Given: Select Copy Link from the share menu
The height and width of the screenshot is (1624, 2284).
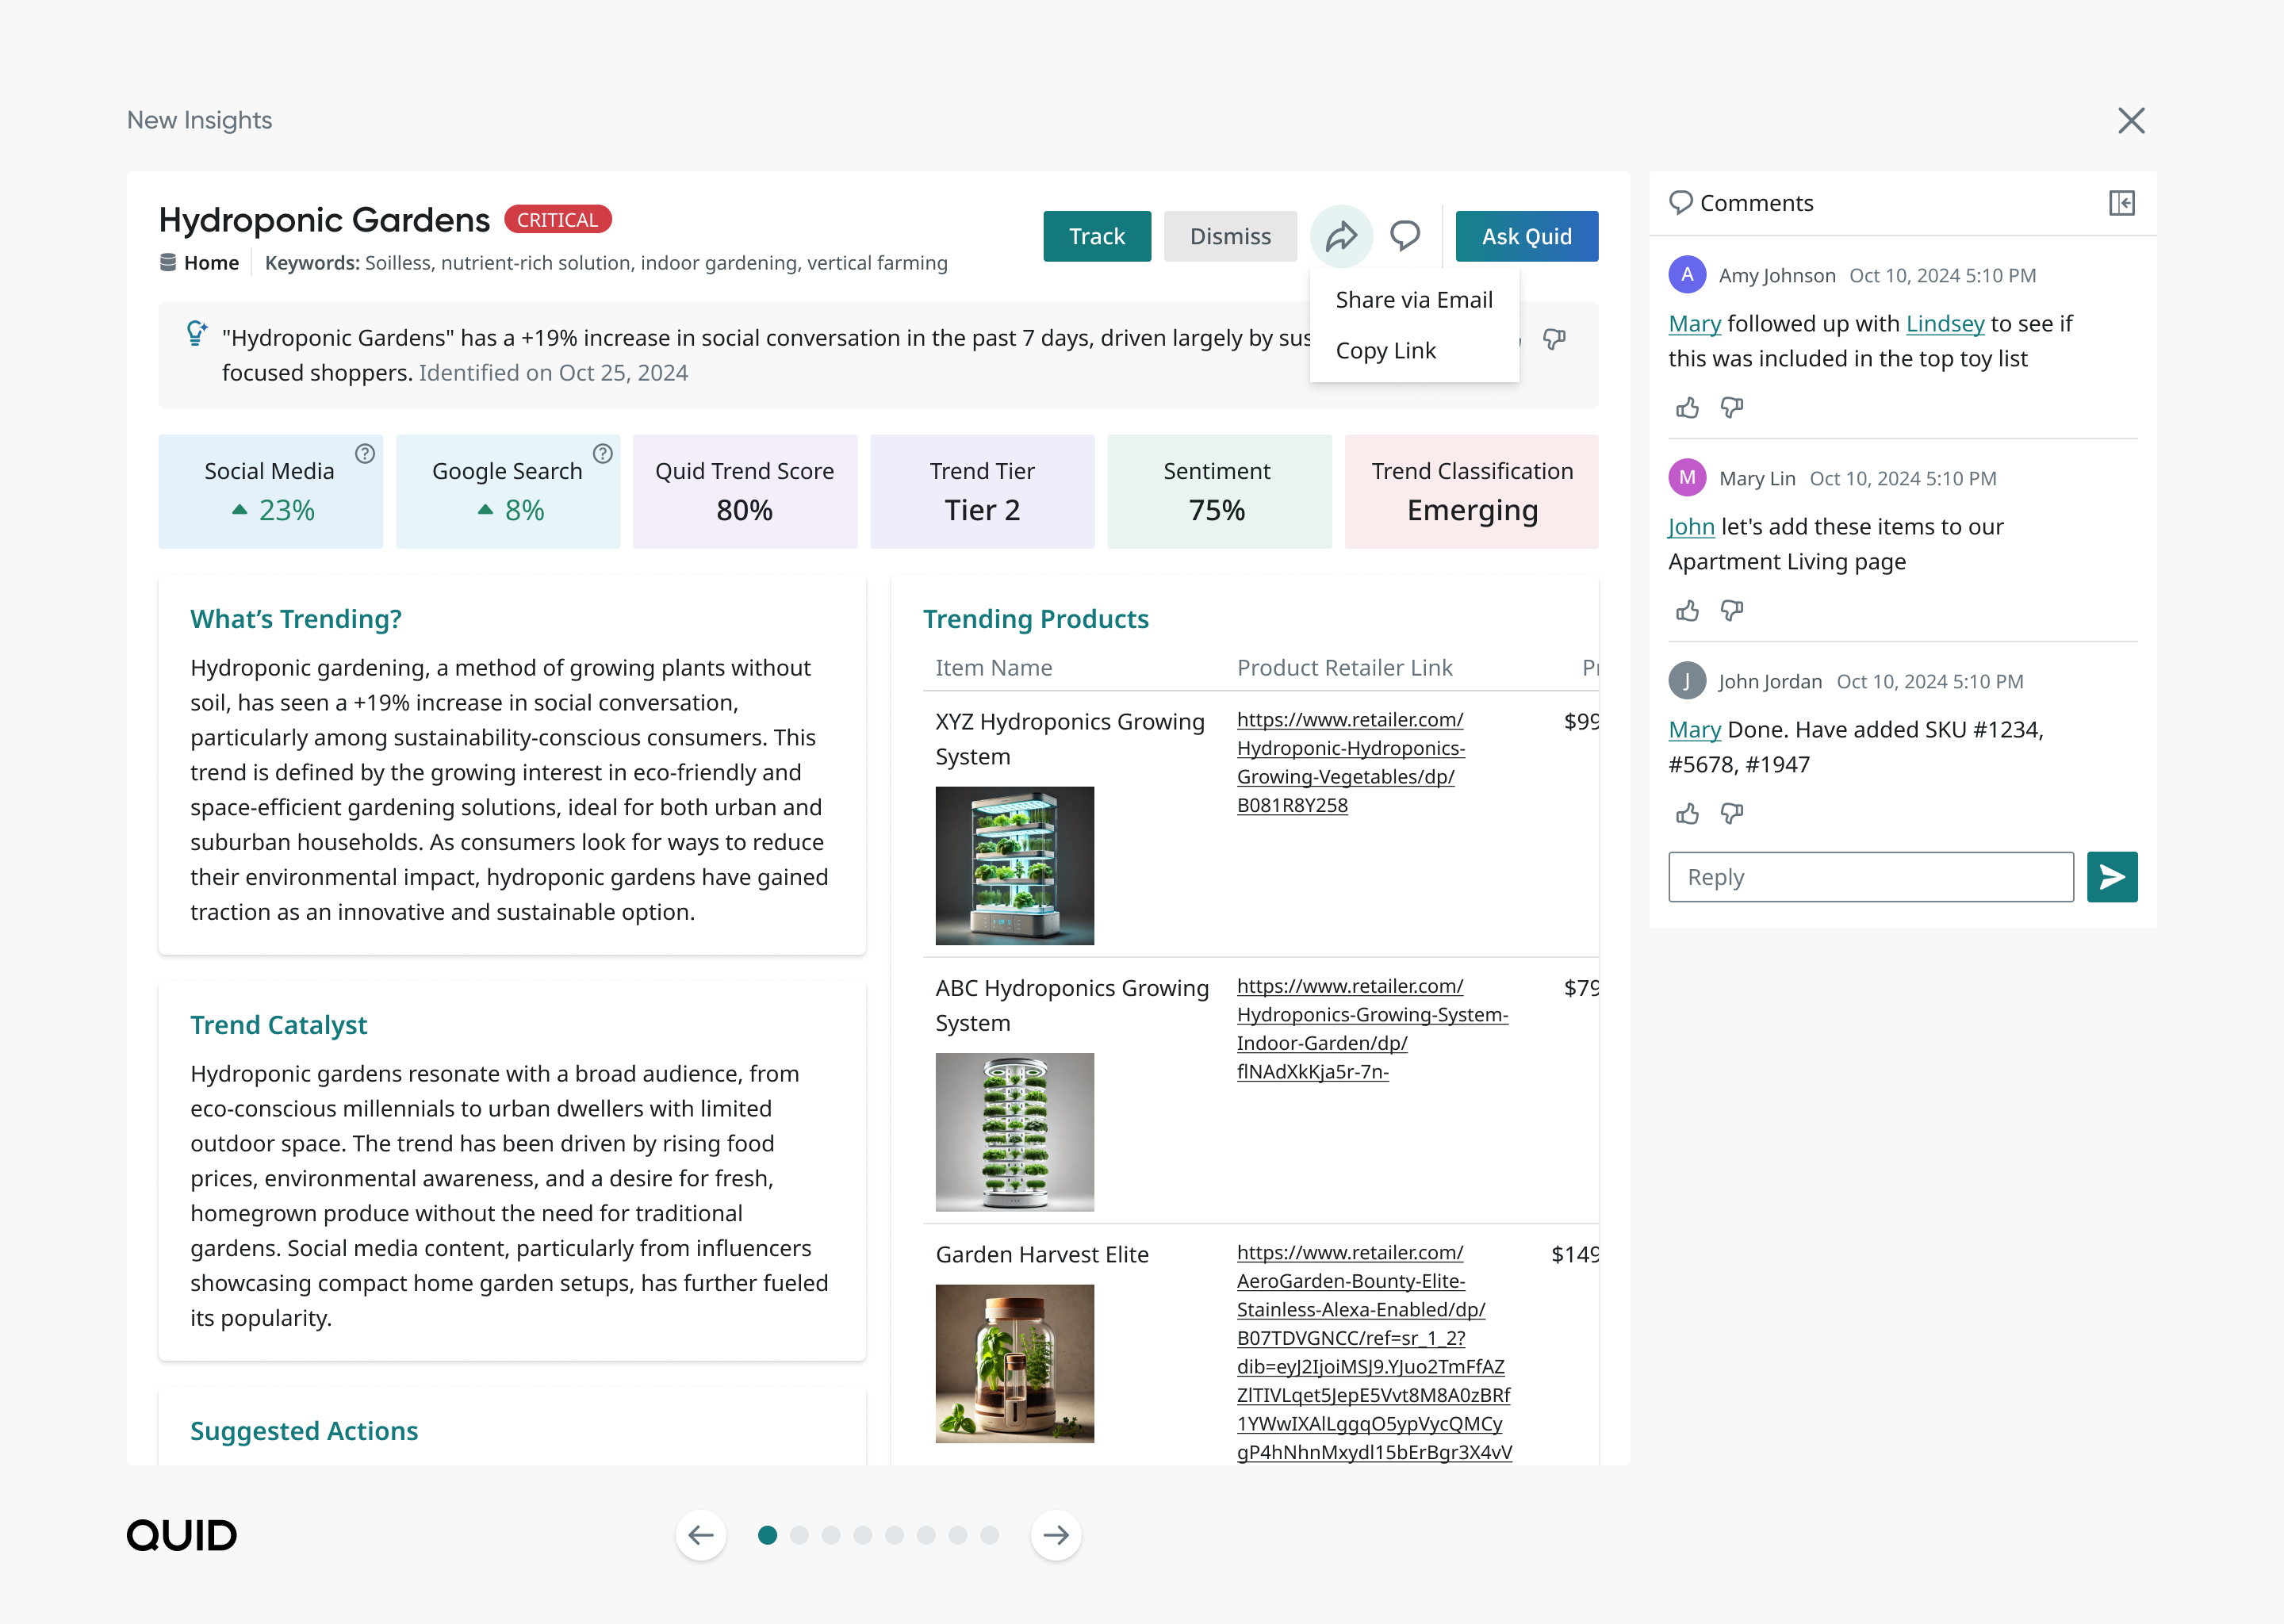Looking at the screenshot, I should pos(1386,350).
